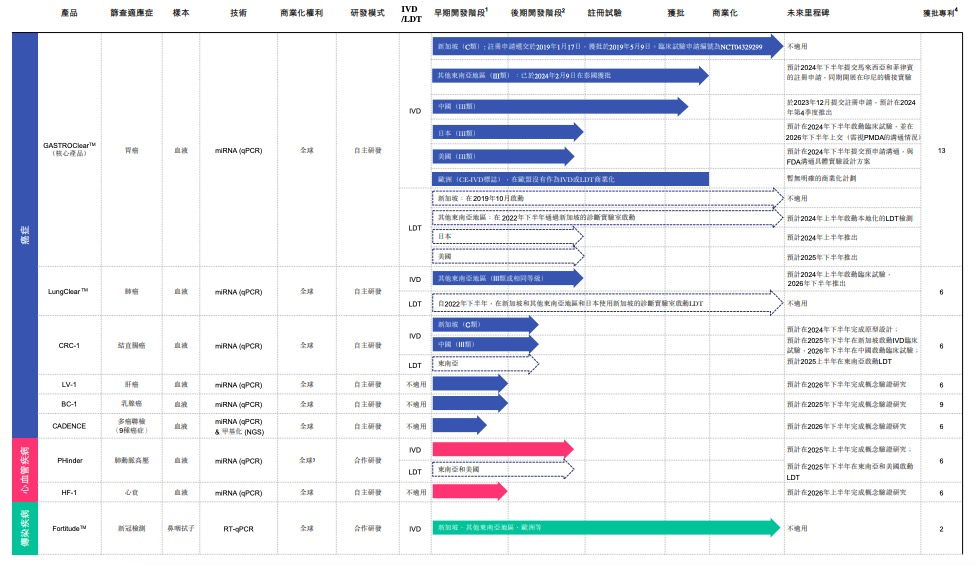This screenshot has width=977, height=565.
Task: Click the pink PHinder IVD arrow
Action: tap(502, 449)
